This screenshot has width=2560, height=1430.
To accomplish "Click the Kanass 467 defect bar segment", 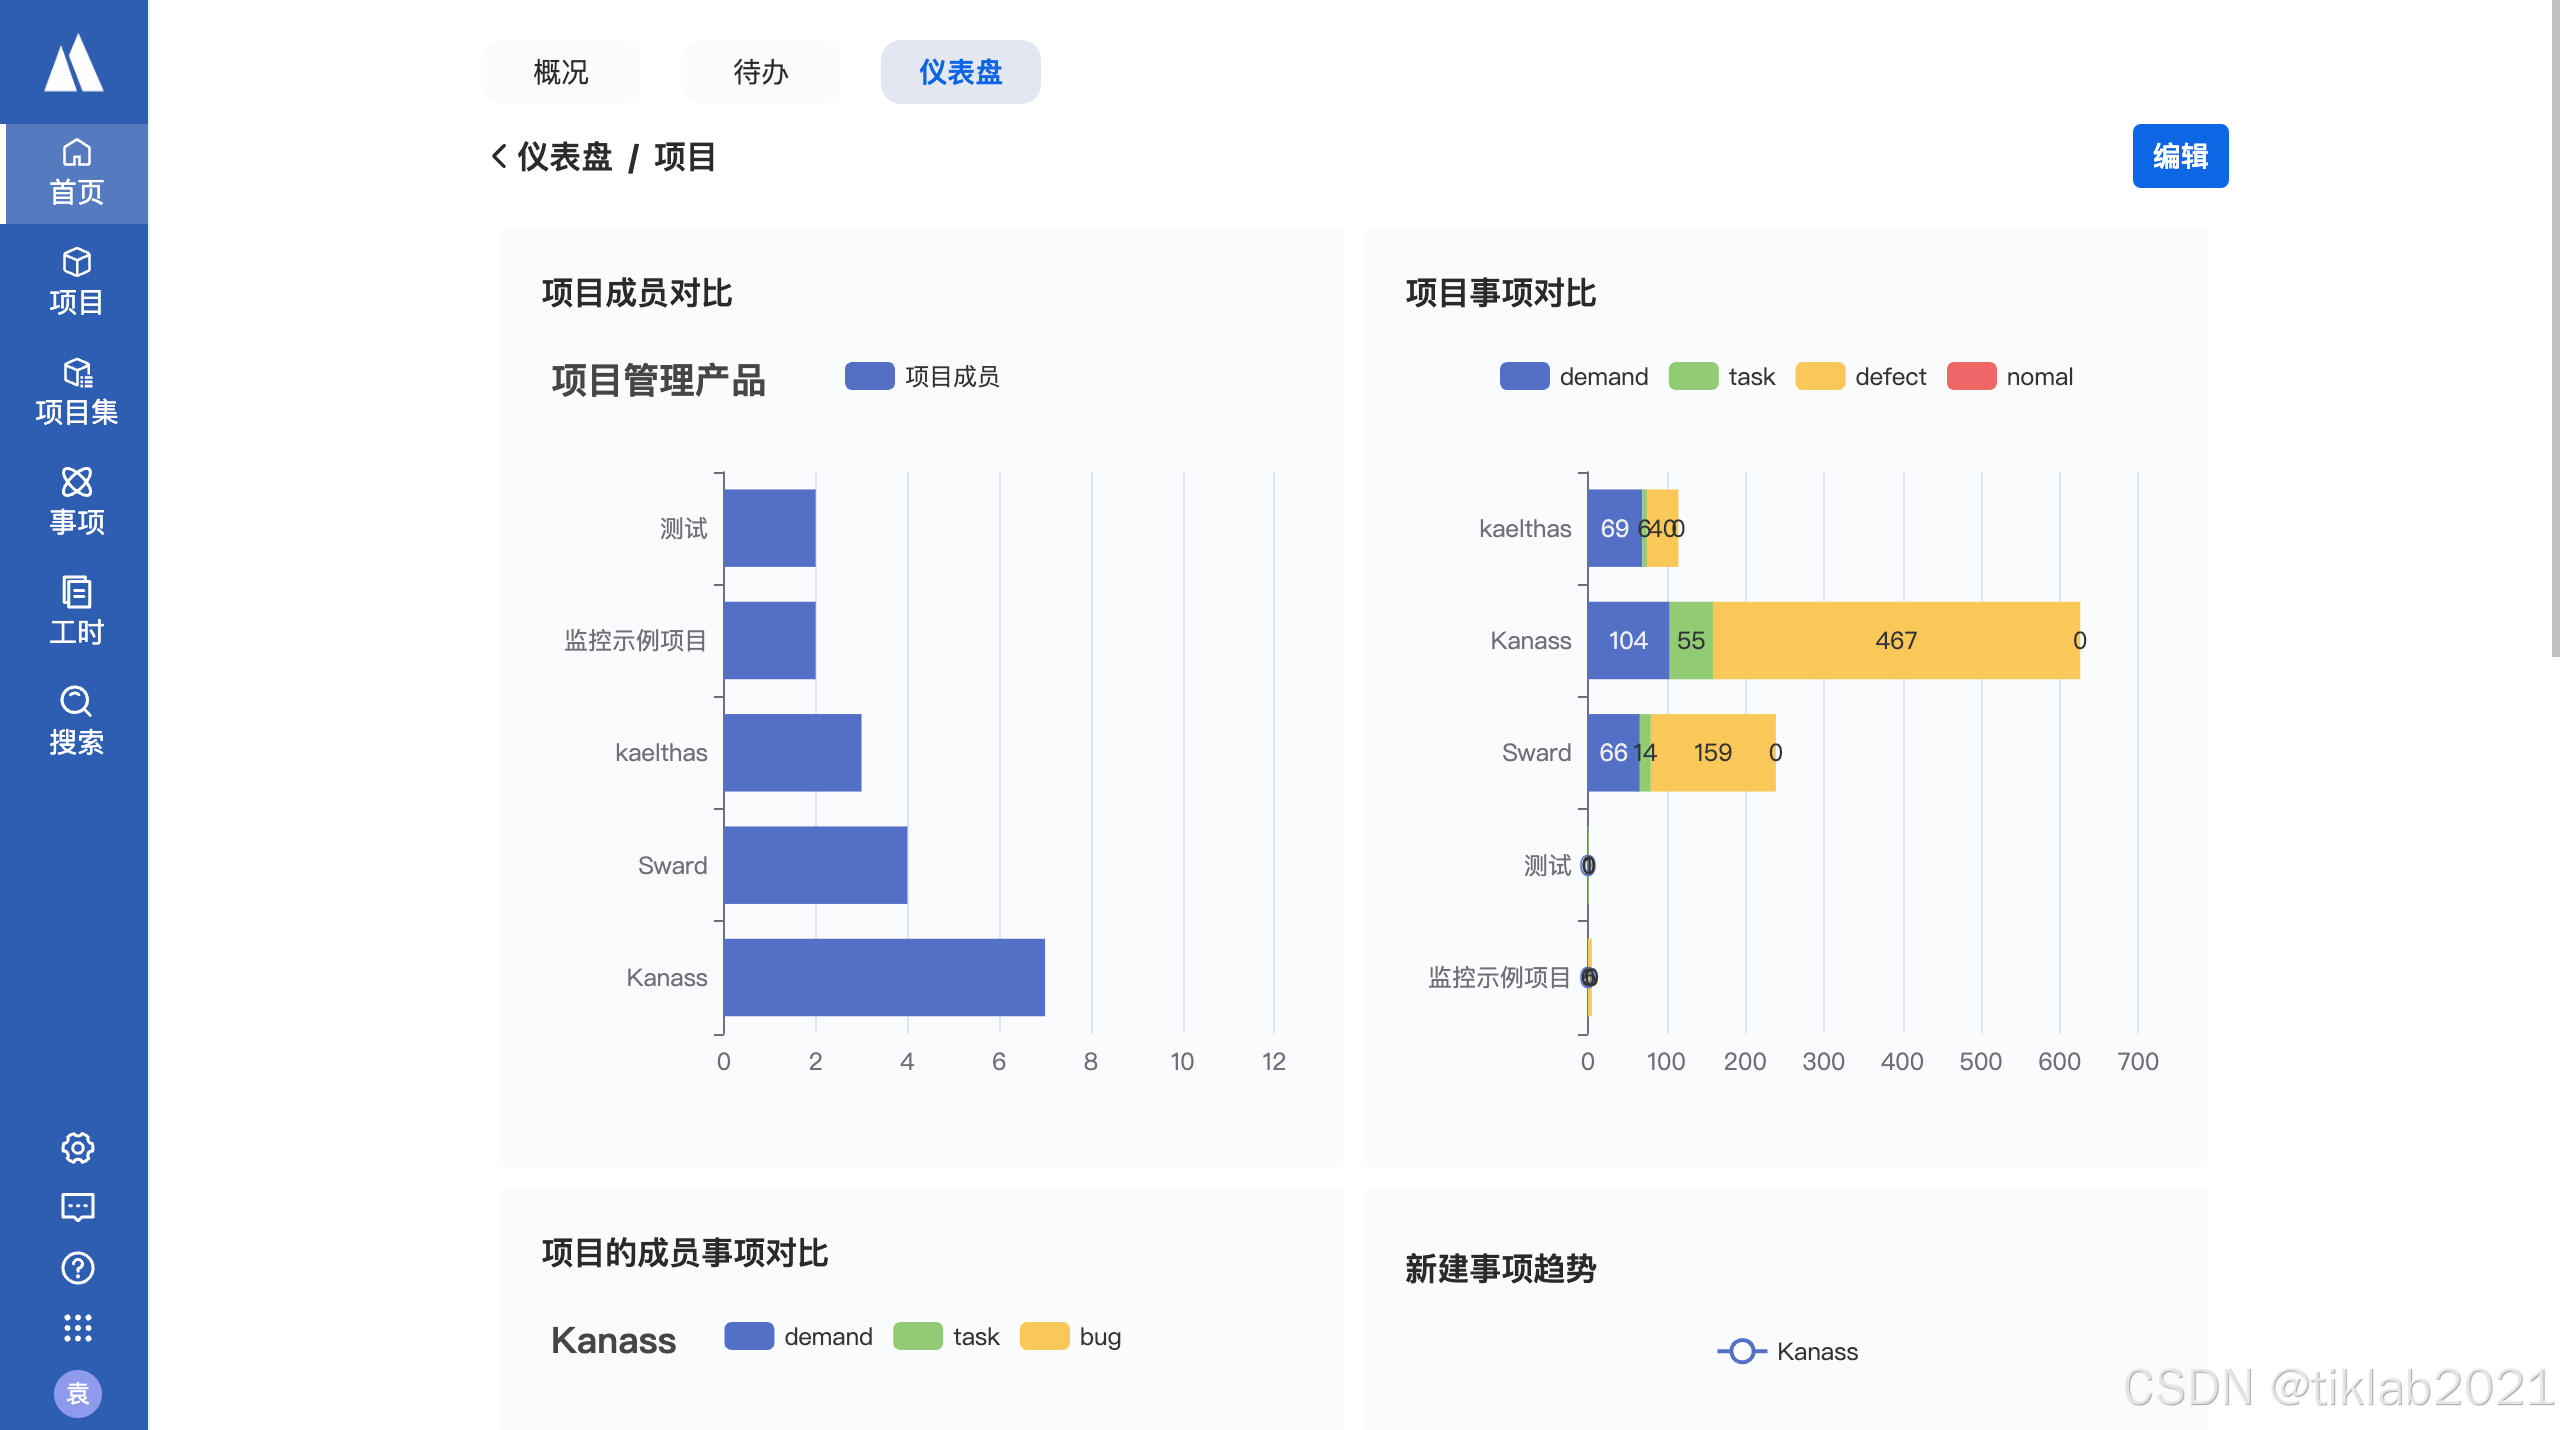I will tap(1895, 641).
